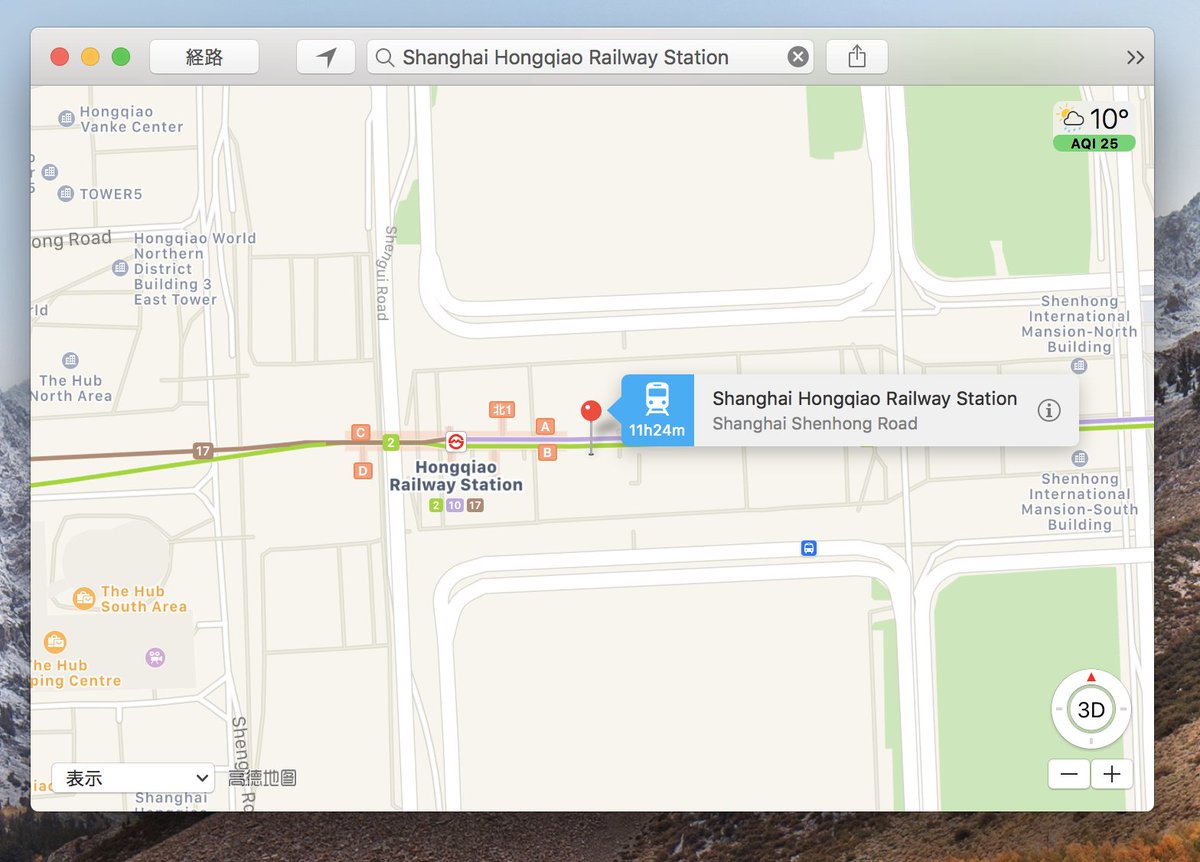Click the compass north arrow
The width and height of the screenshot is (1200, 862).
click(1091, 677)
